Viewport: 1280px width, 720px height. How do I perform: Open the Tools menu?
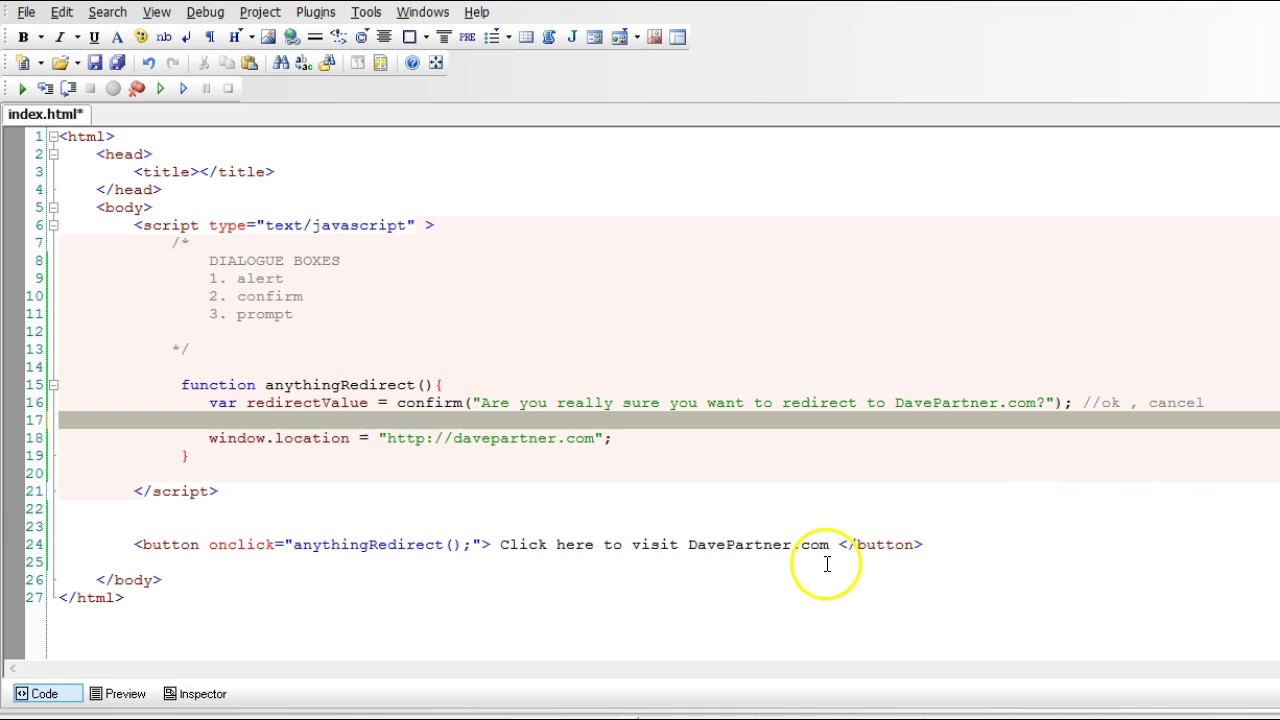click(x=366, y=12)
